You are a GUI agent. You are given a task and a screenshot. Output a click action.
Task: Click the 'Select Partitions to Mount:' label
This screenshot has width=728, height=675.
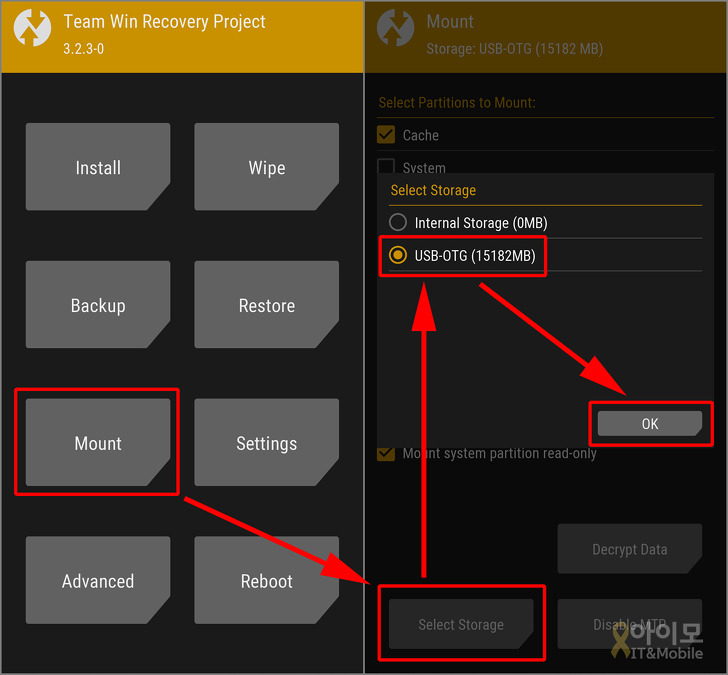457,102
